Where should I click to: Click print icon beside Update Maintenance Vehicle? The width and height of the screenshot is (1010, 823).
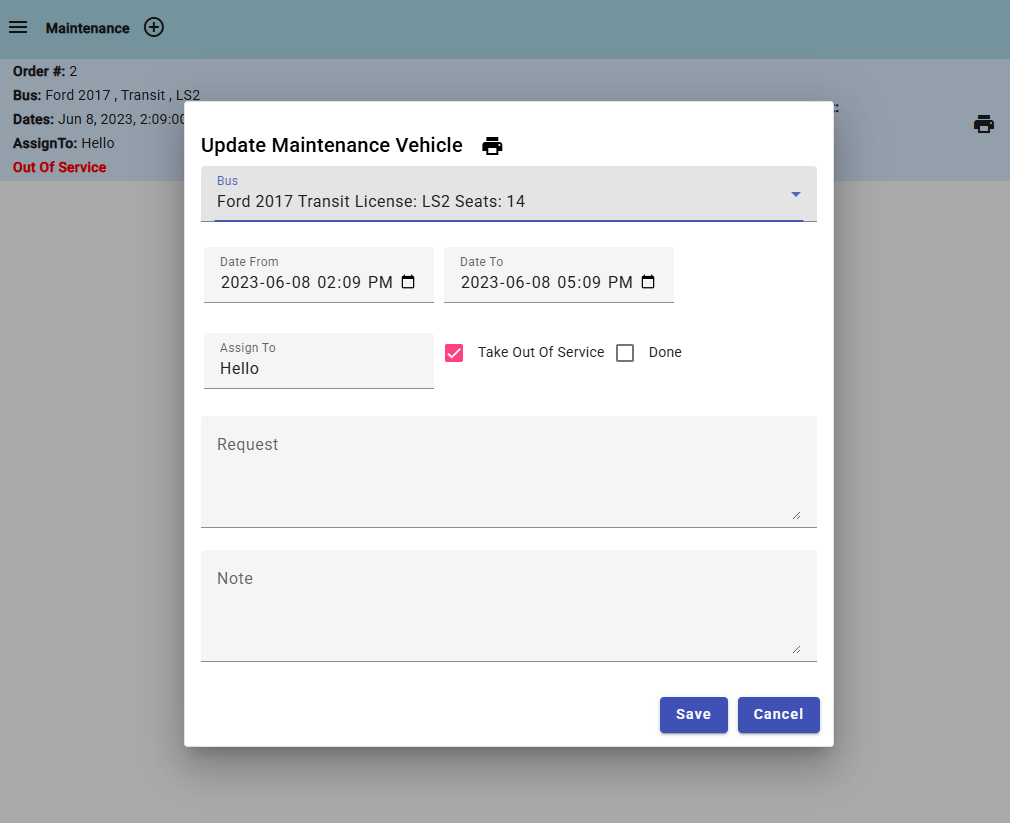pos(492,146)
